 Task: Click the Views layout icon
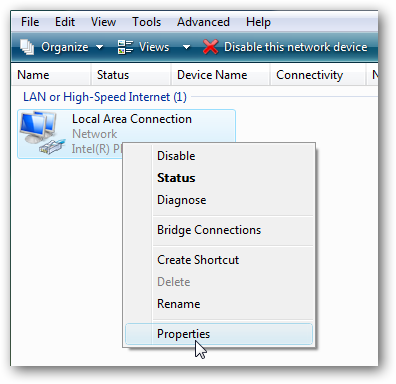pyautogui.click(x=125, y=47)
